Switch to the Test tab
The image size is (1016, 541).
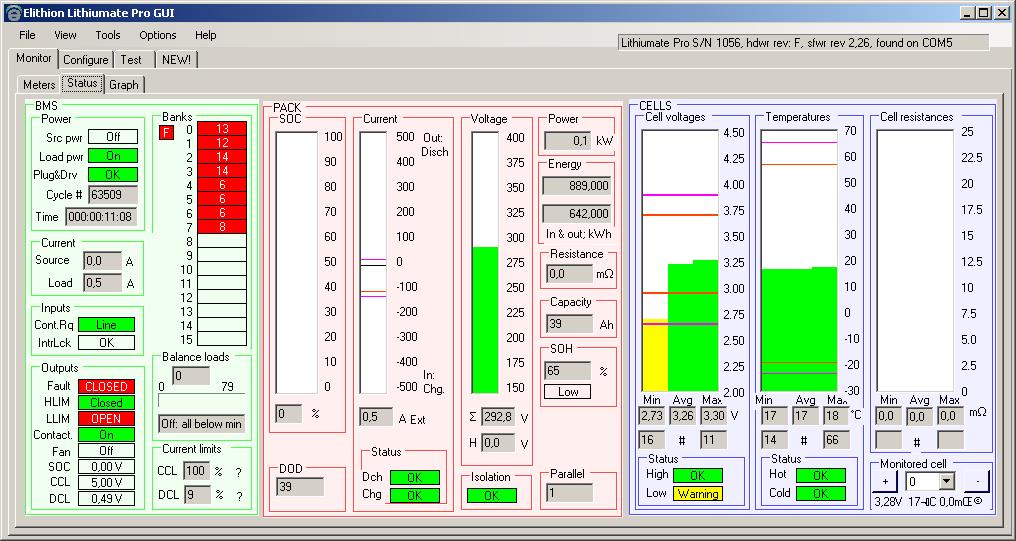click(x=131, y=60)
